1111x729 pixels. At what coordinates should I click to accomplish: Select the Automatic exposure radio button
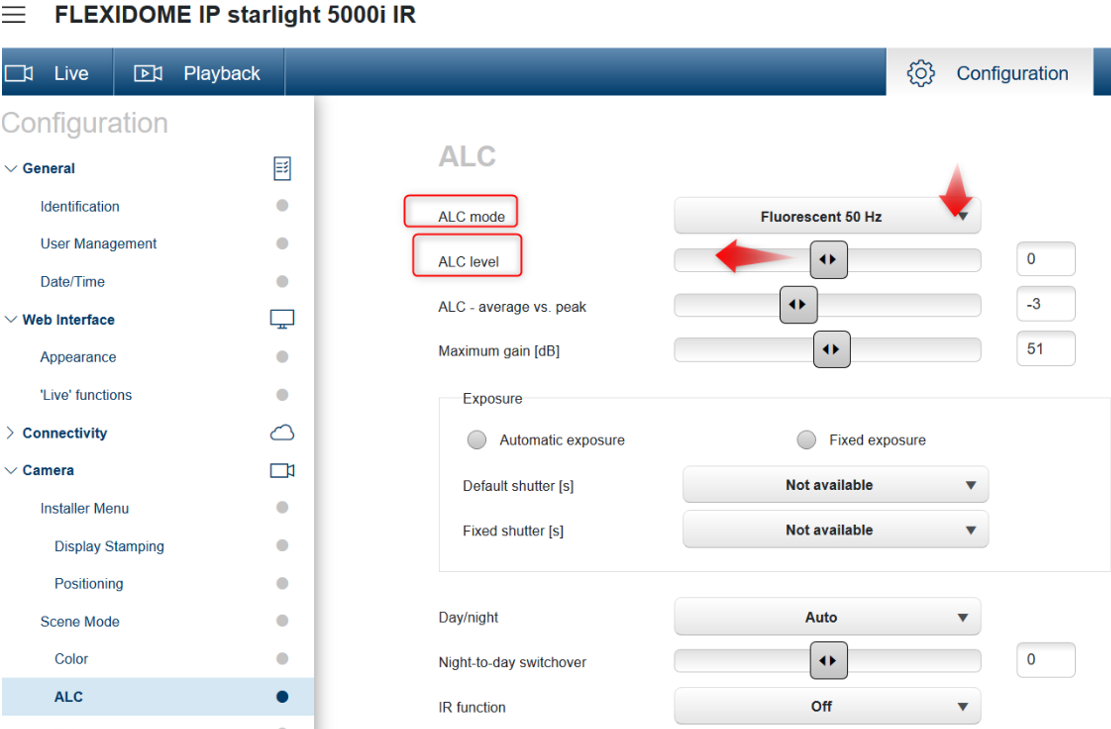477,440
